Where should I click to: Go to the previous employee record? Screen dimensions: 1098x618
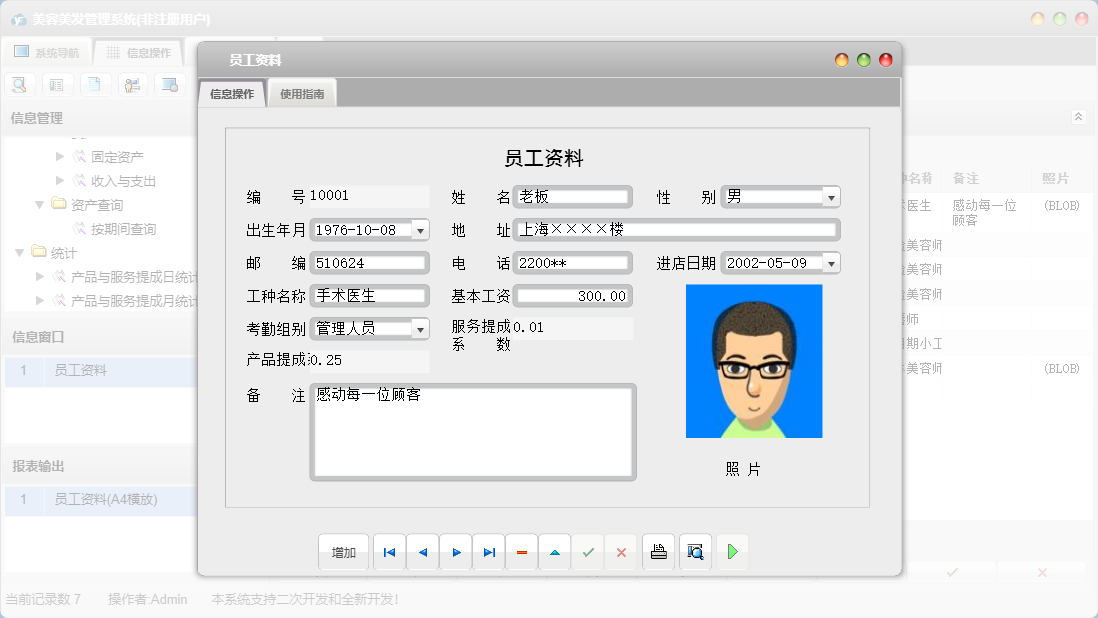(422, 552)
